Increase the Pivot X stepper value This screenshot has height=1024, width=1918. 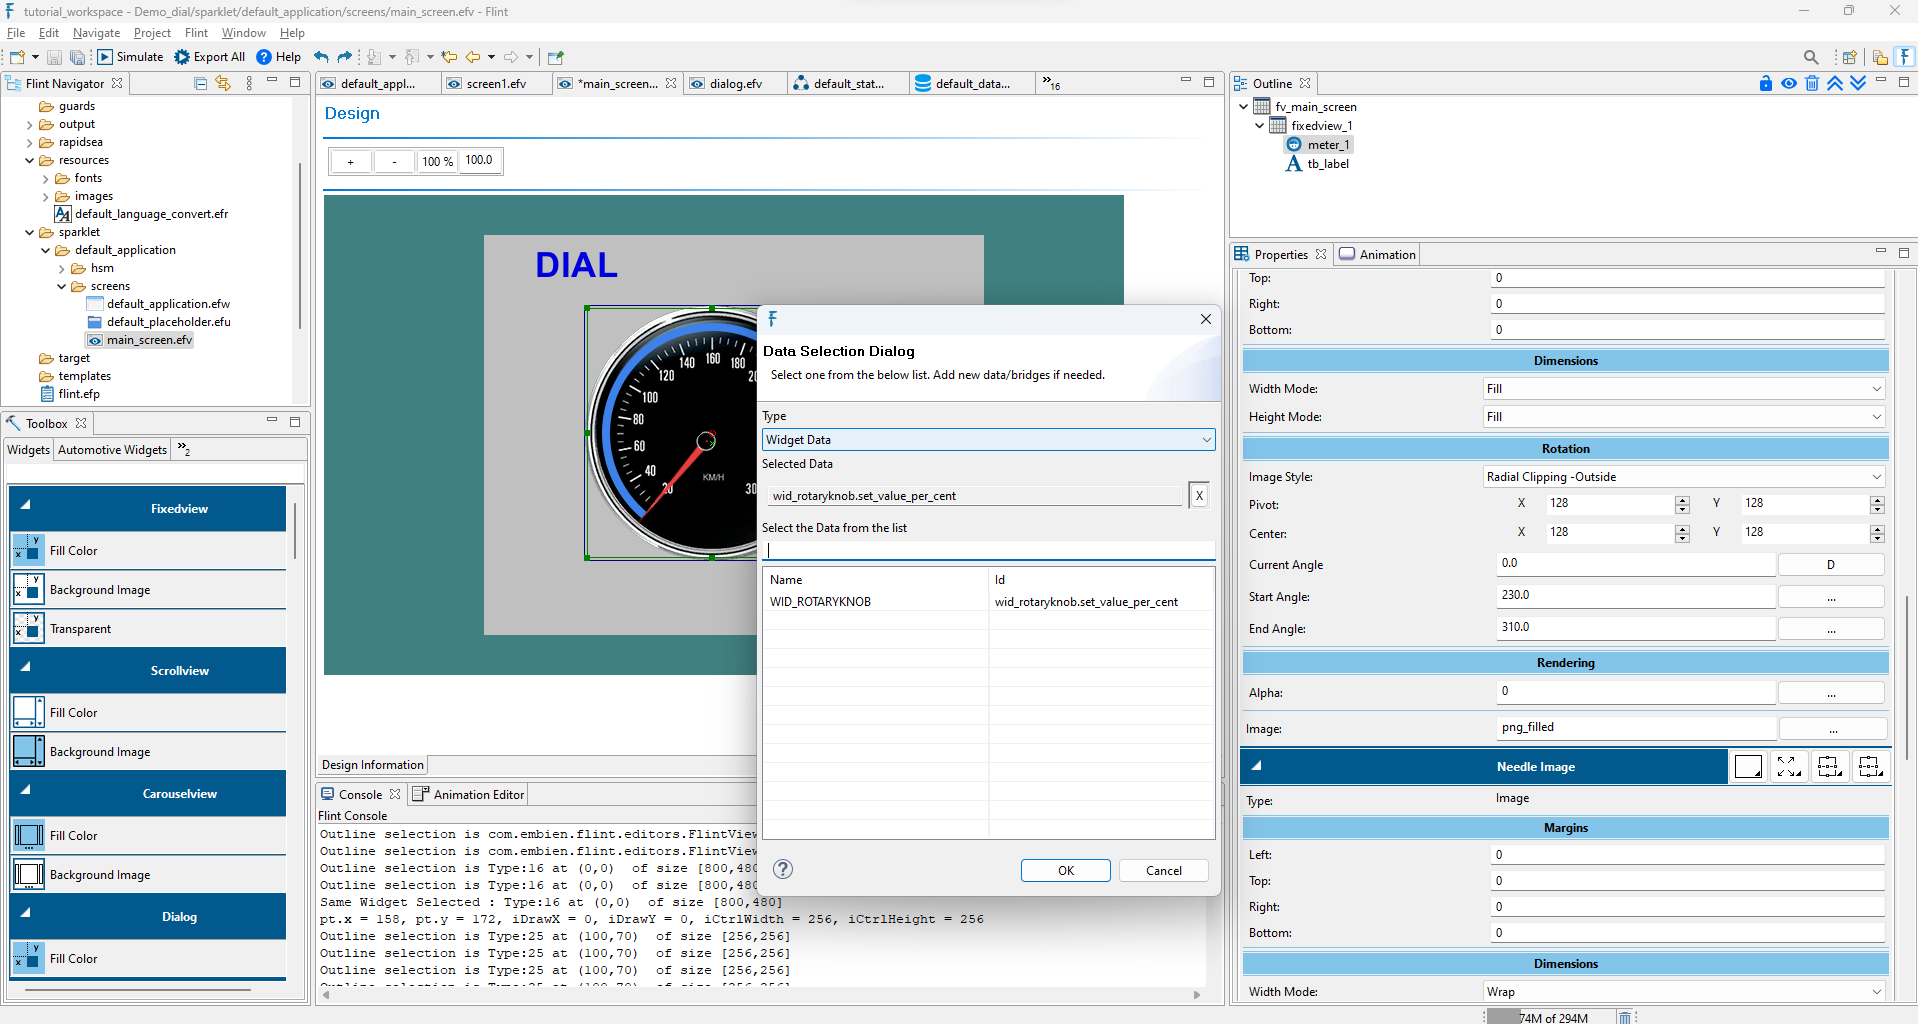tap(1682, 499)
